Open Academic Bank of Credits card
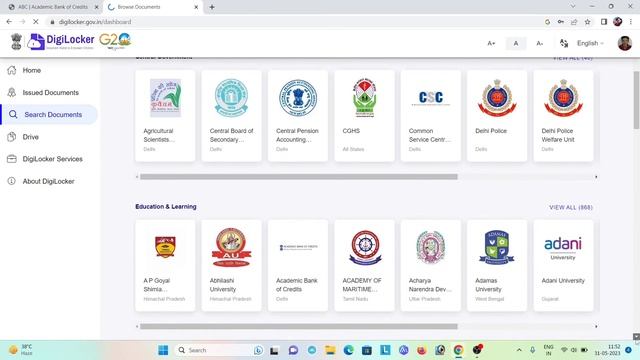The height and width of the screenshot is (360, 640). click(298, 266)
